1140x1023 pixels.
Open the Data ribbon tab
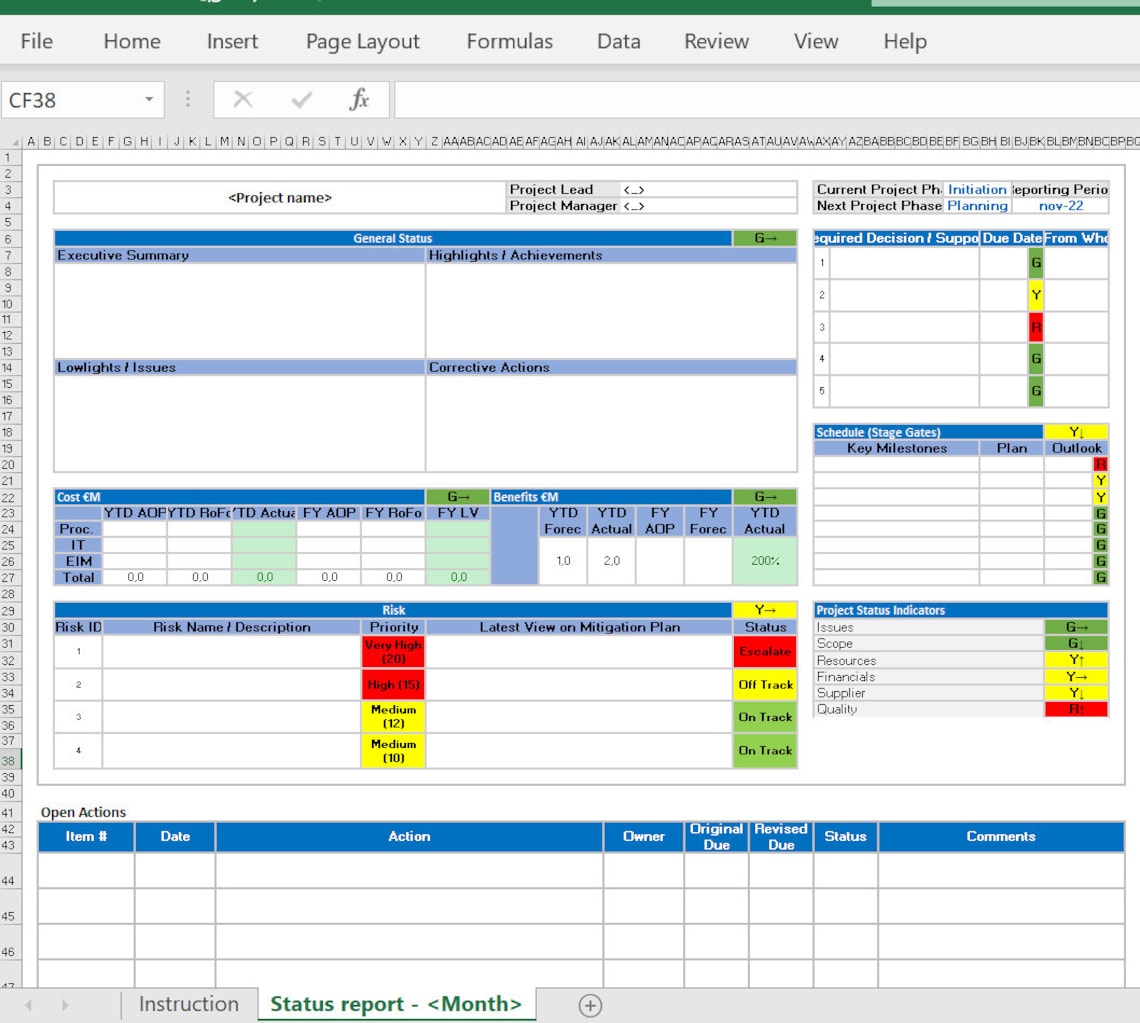click(619, 41)
